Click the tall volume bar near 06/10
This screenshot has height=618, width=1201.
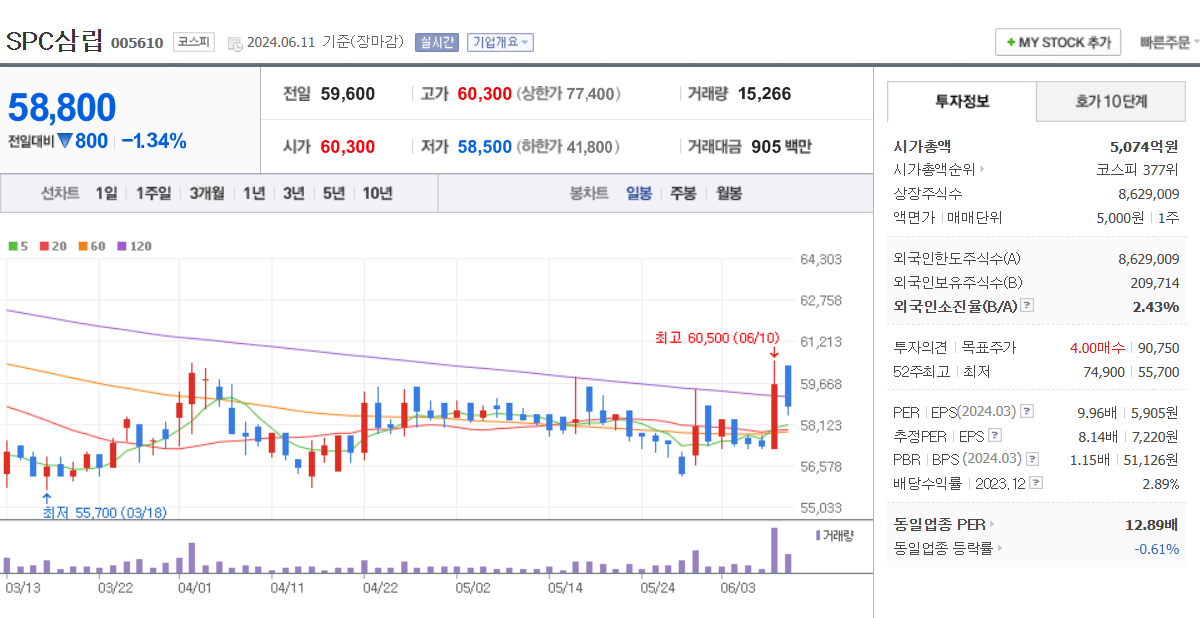[x=774, y=550]
